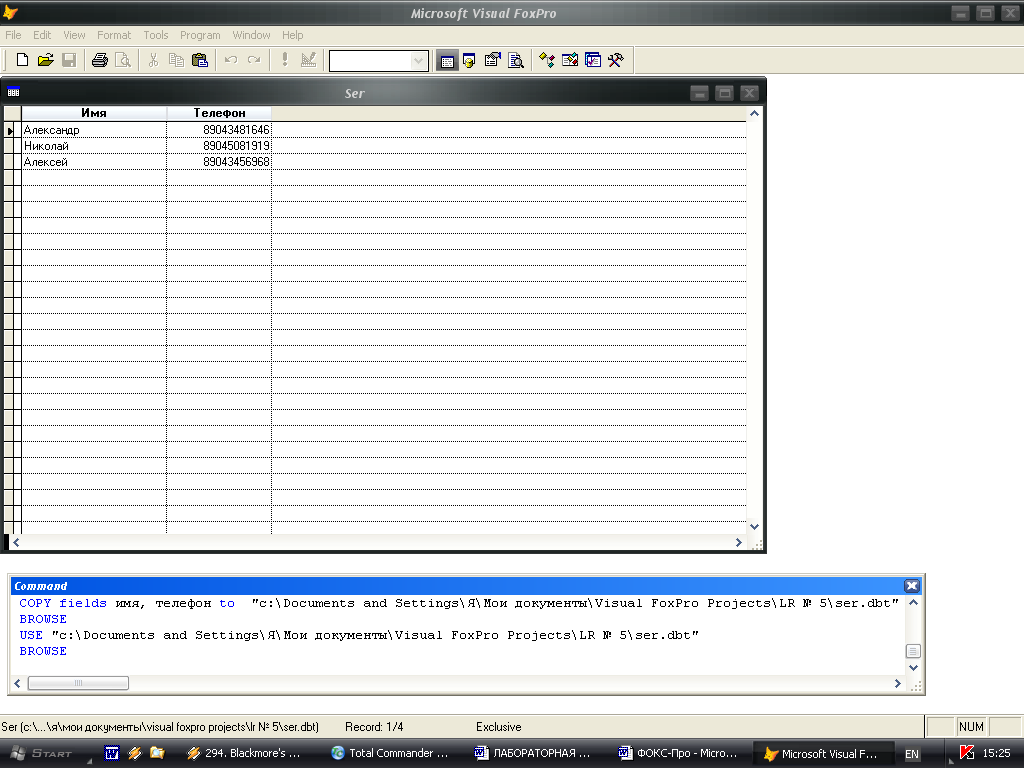Click the Command window scroll up arrow
Image resolution: width=1024 pixels, height=768 pixels.
click(913, 603)
